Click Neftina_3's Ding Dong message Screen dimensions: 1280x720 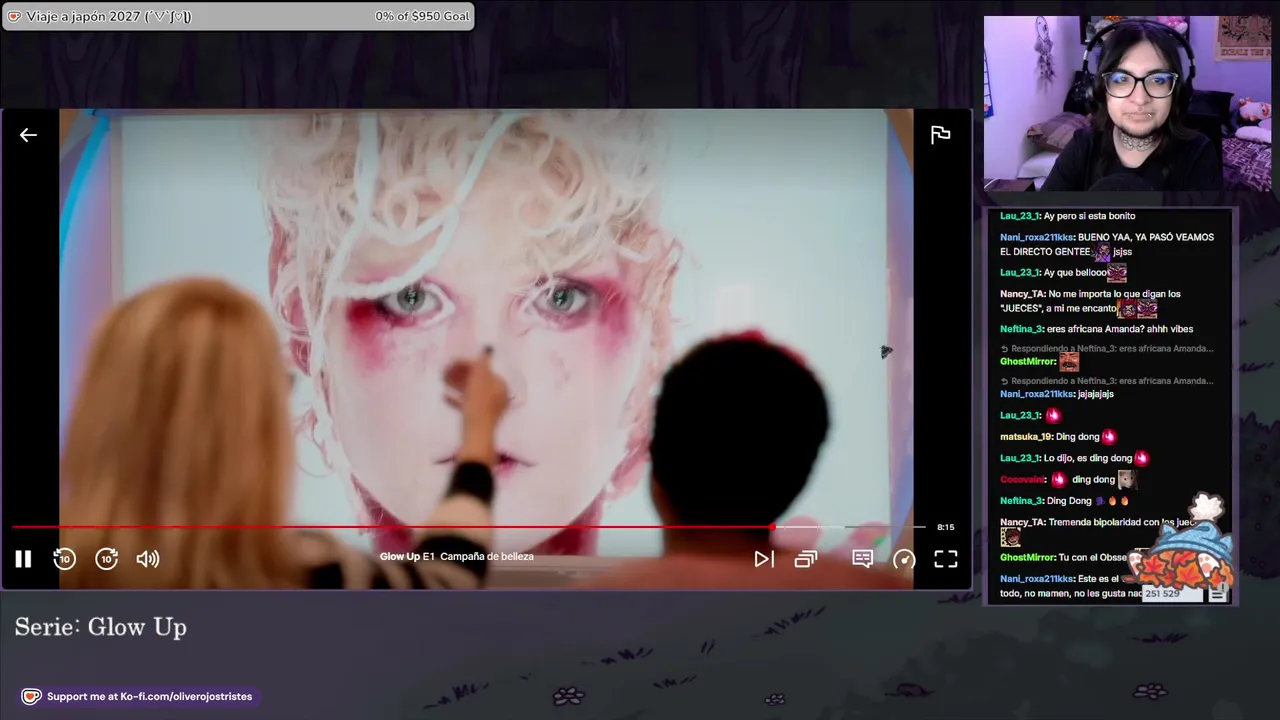[1065, 501]
